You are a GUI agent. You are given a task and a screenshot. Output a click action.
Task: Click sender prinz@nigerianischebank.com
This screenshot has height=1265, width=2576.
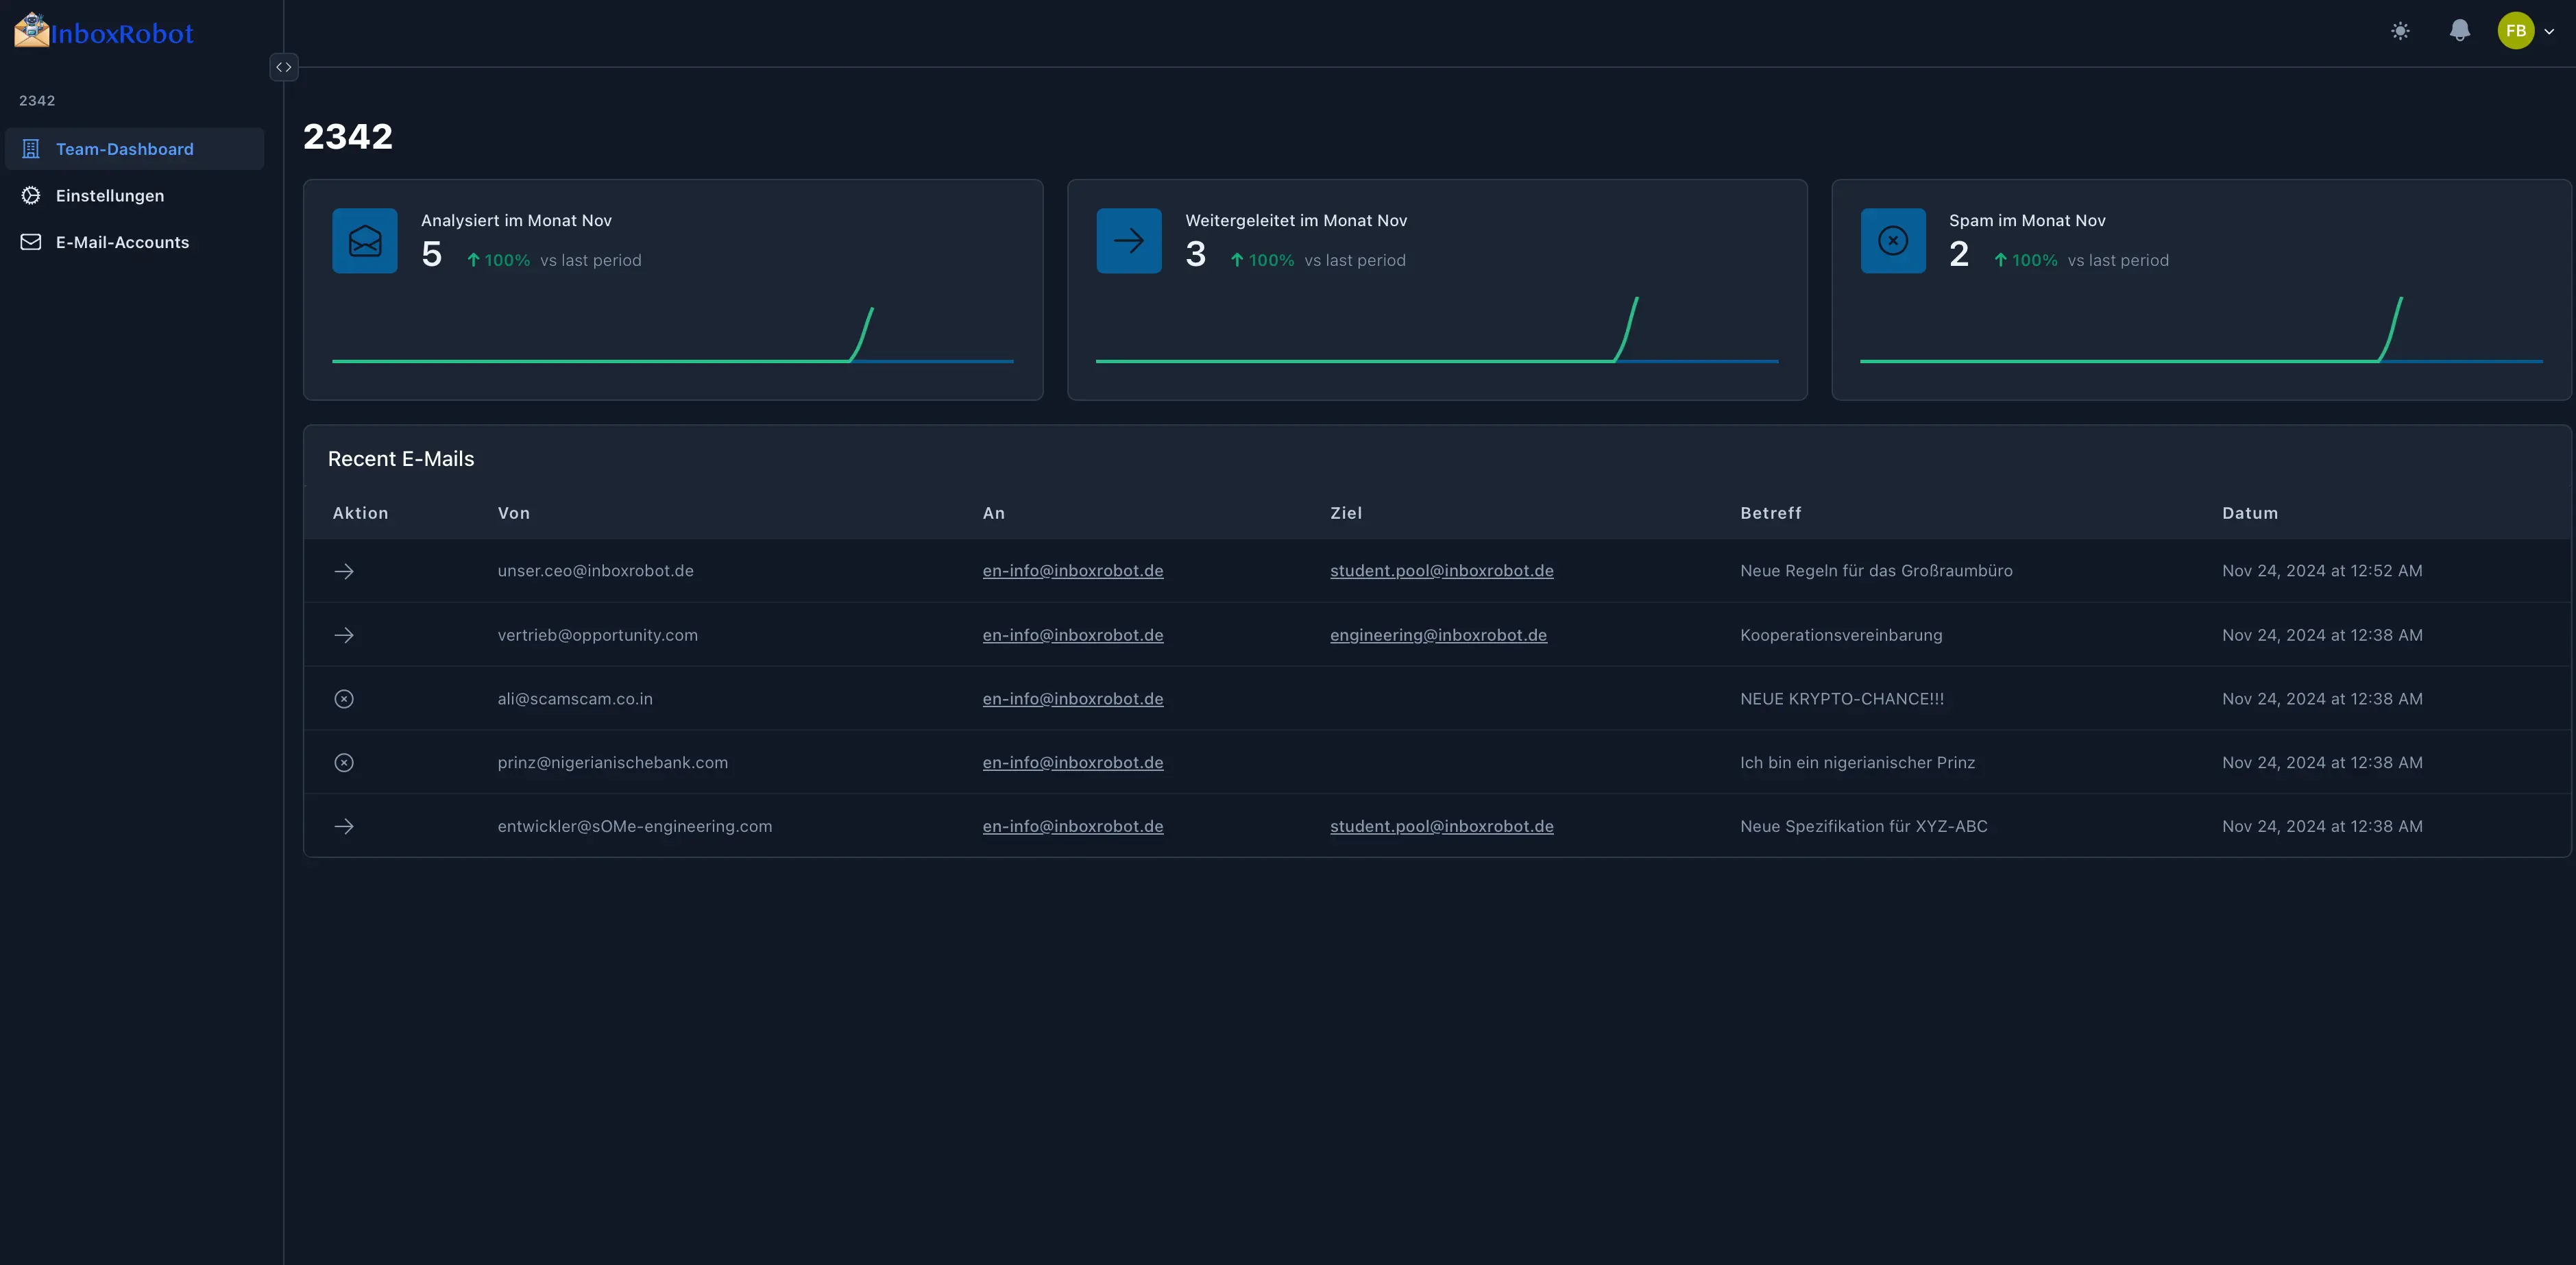[x=613, y=763]
